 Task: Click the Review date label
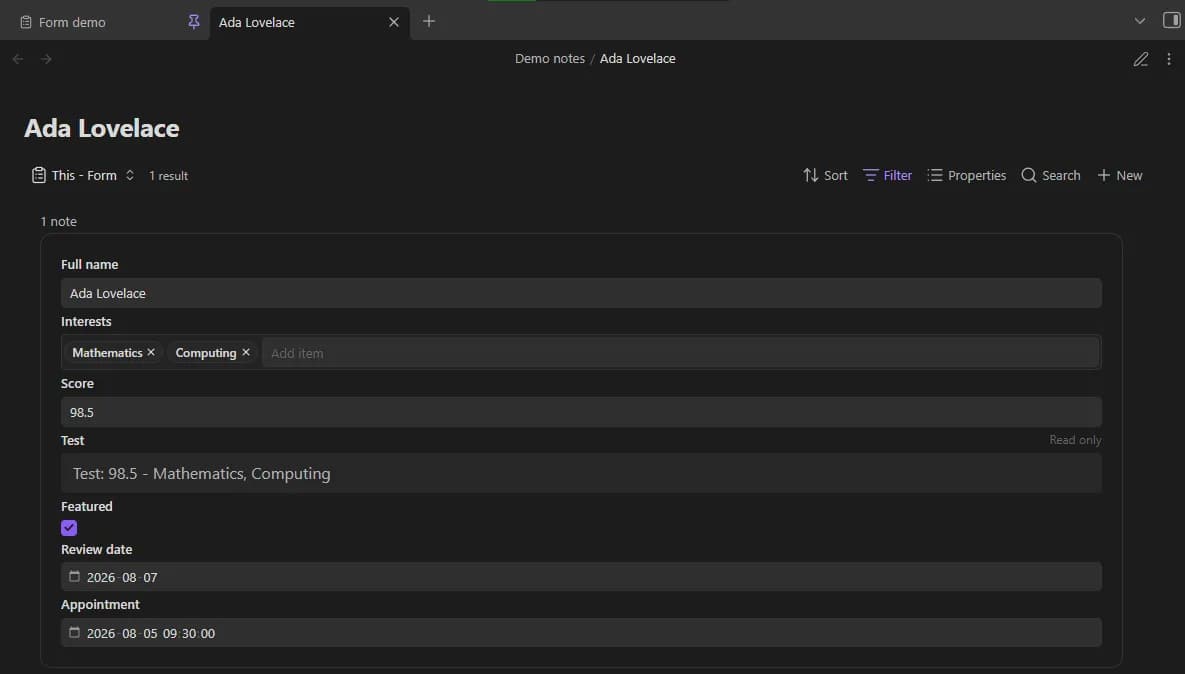click(97, 549)
